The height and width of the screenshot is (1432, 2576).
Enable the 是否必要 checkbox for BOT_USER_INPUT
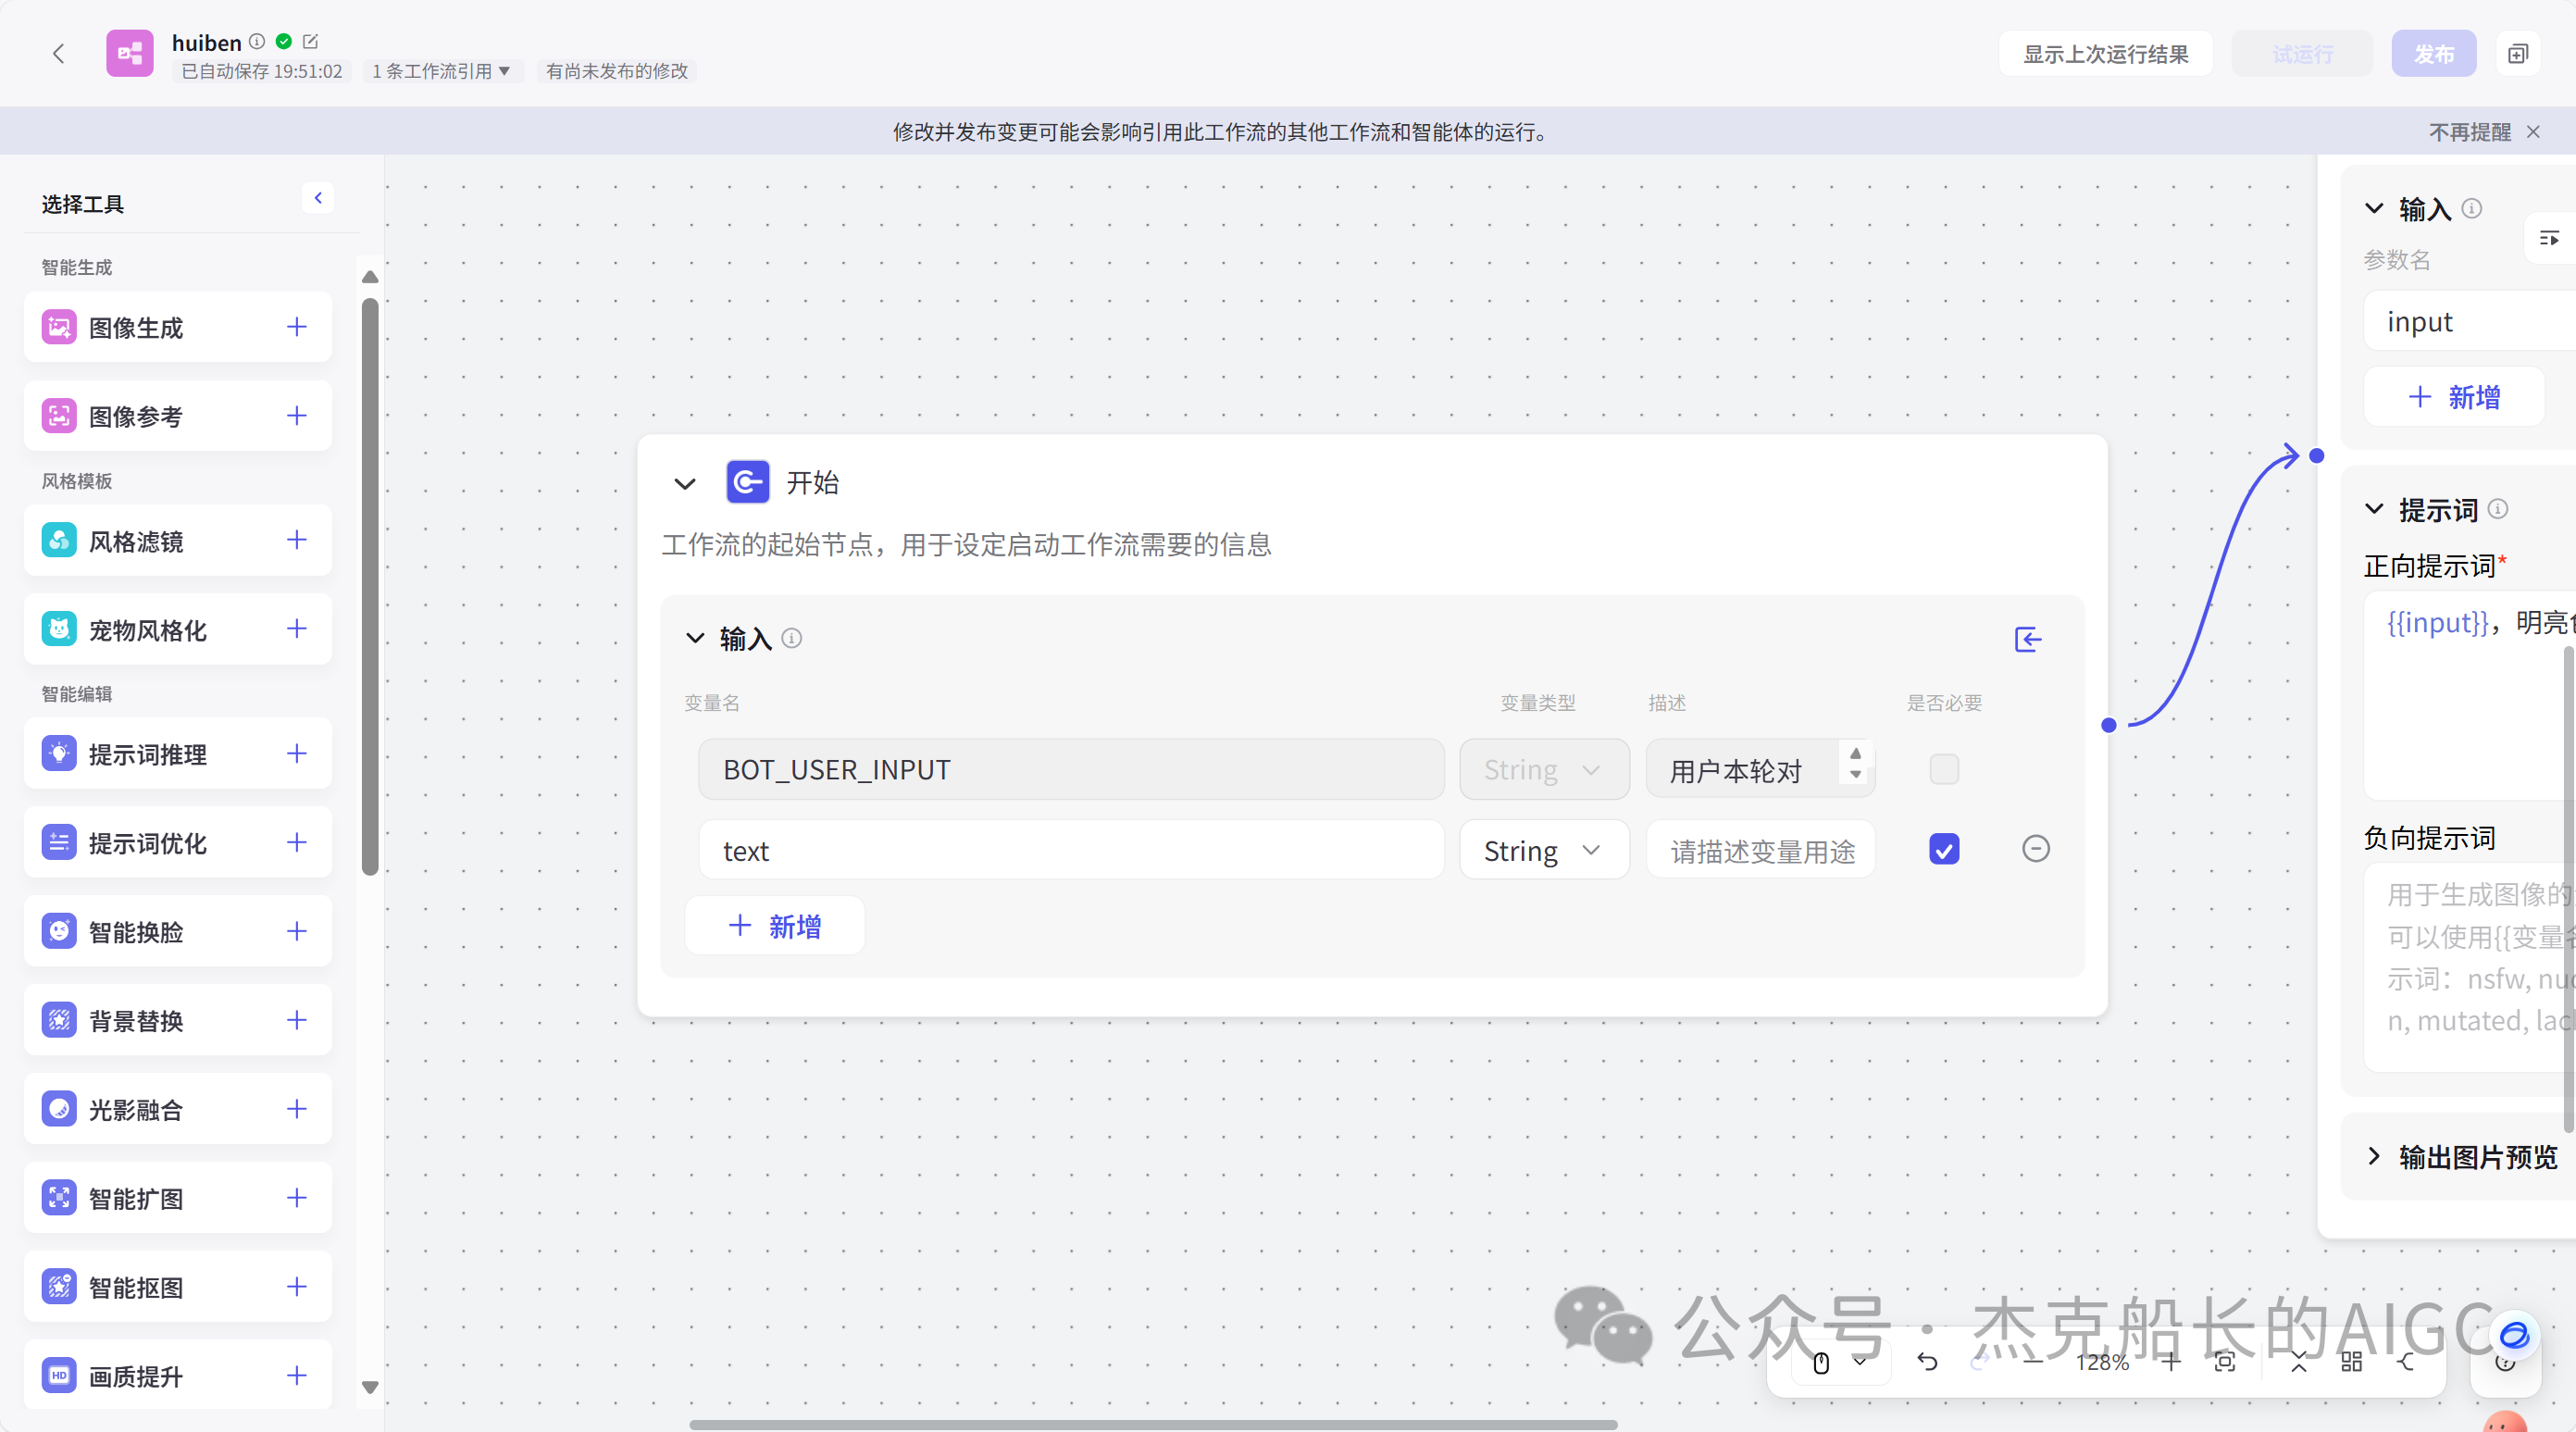pos(1943,769)
